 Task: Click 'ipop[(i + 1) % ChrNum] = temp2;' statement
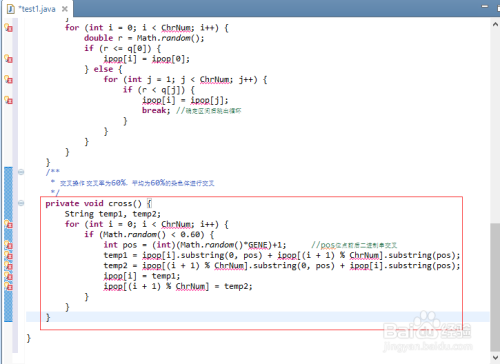(x=178, y=286)
